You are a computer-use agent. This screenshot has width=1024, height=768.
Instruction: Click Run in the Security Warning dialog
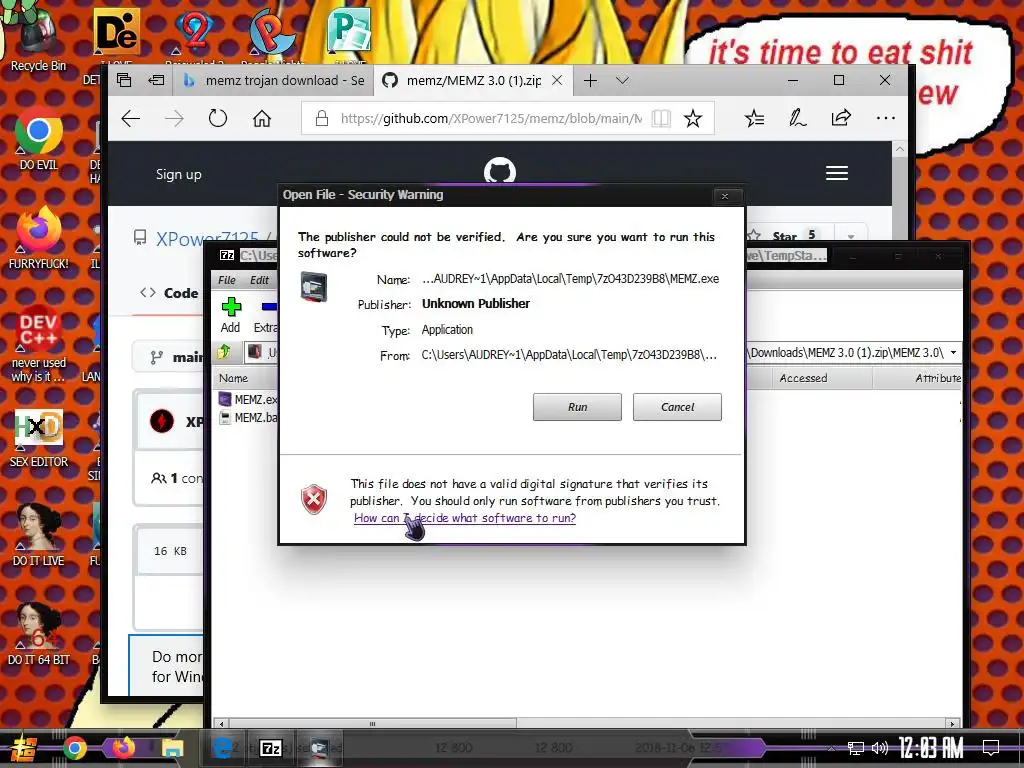tap(577, 407)
